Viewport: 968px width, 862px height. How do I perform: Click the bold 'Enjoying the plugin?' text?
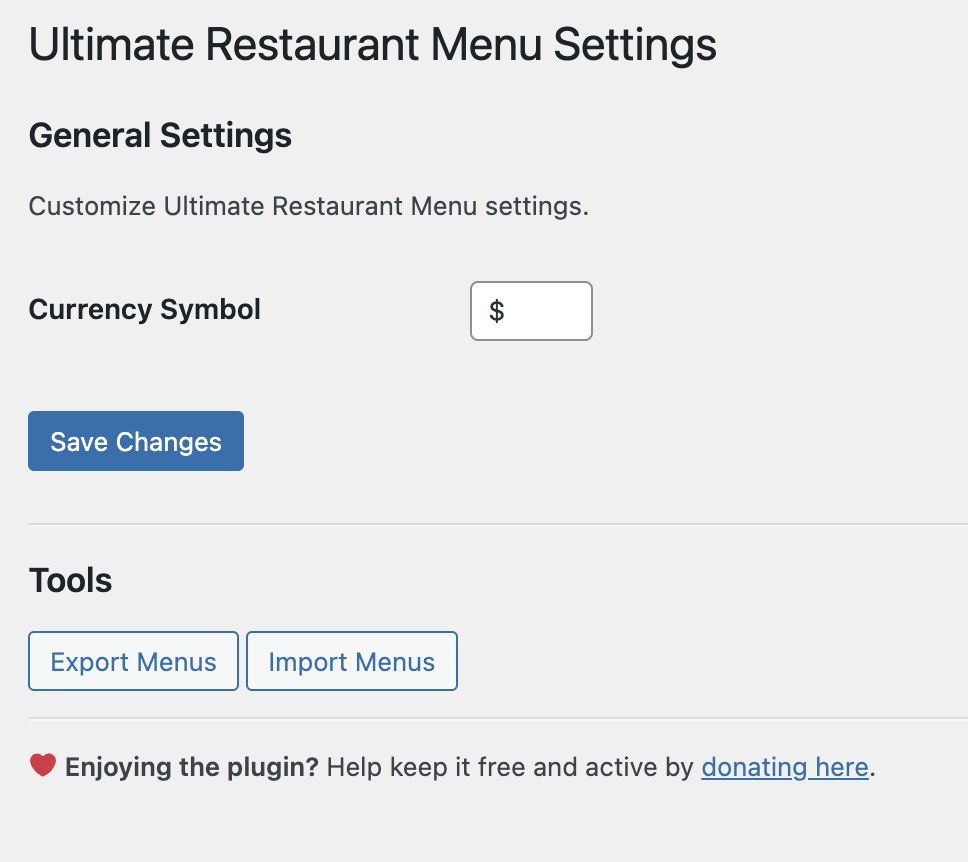click(191, 767)
